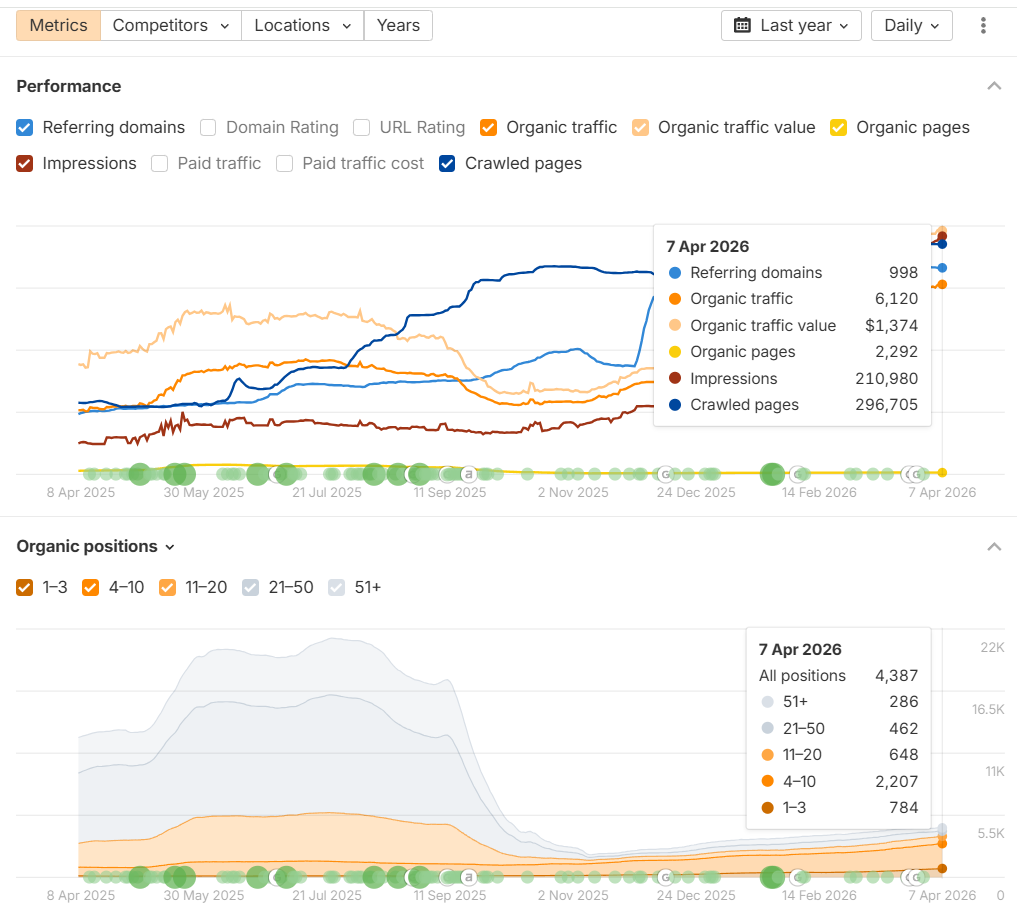Click the calendar icon in Last year
The height and width of the screenshot is (910, 1017).
742,25
